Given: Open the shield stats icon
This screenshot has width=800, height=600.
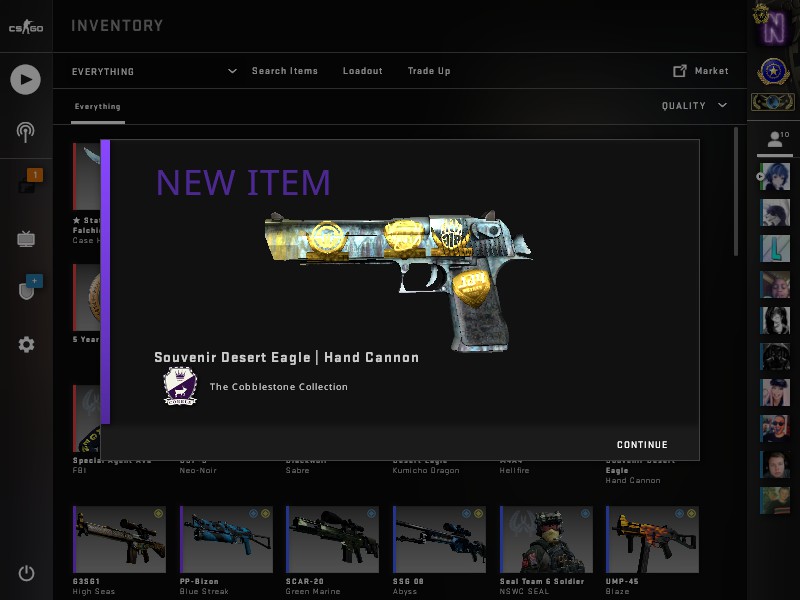Looking at the screenshot, I should point(30,287).
